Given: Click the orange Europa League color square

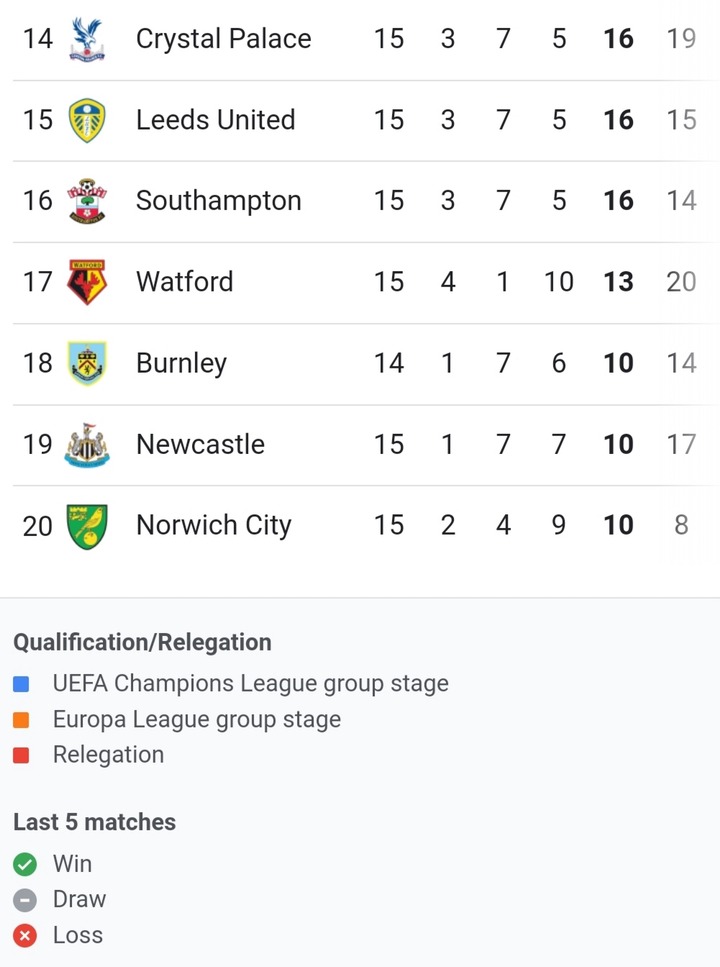Looking at the screenshot, I should point(21,720).
